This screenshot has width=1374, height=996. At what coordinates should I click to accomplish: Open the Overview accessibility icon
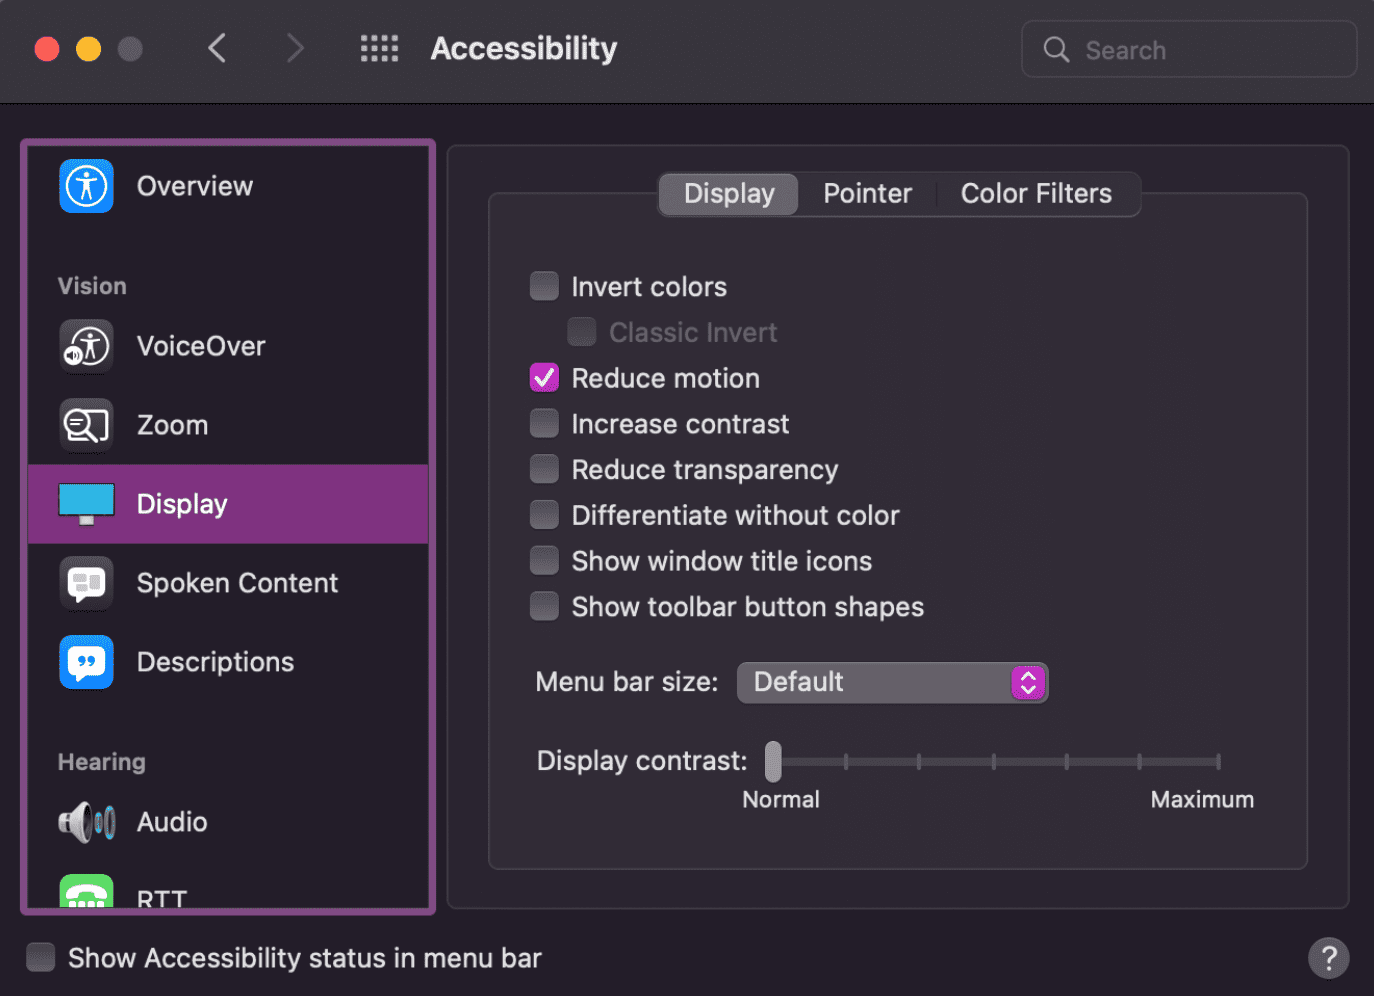click(x=86, y=186)
